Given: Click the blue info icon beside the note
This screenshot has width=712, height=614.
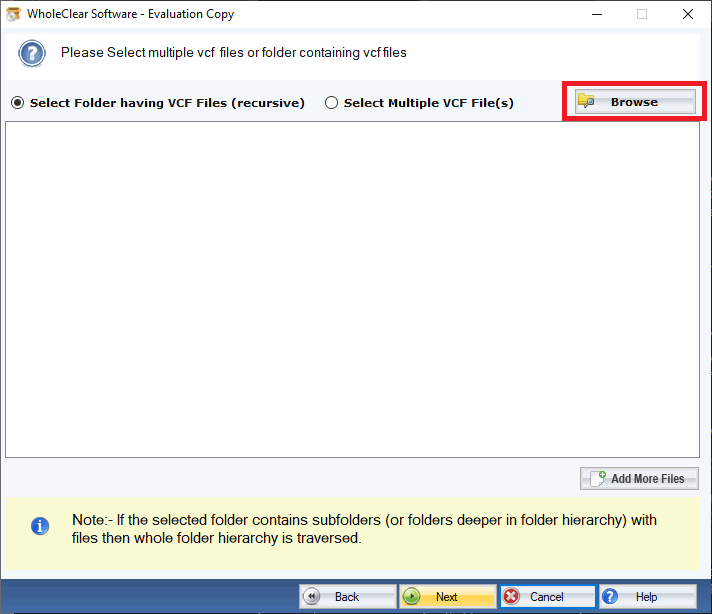Looking at the screenshot, I should [40, 526].
